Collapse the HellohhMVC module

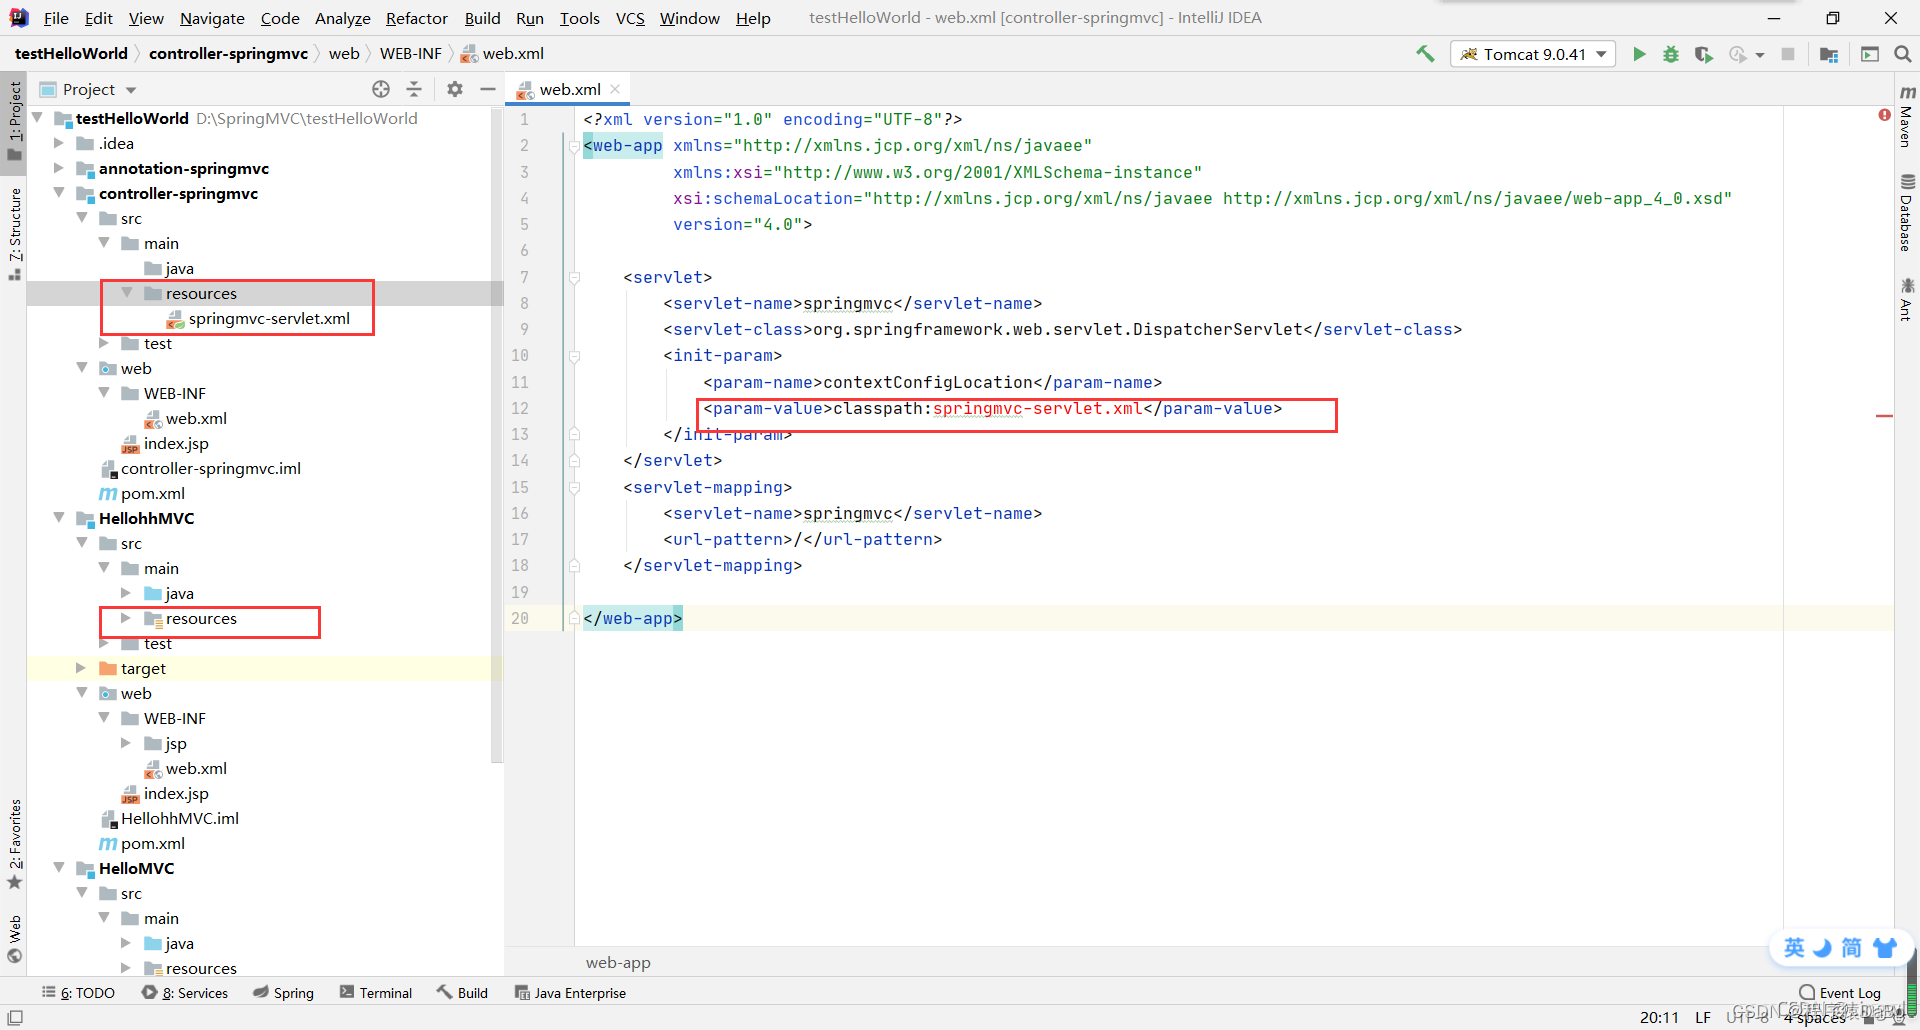click(x=59, y=518)
